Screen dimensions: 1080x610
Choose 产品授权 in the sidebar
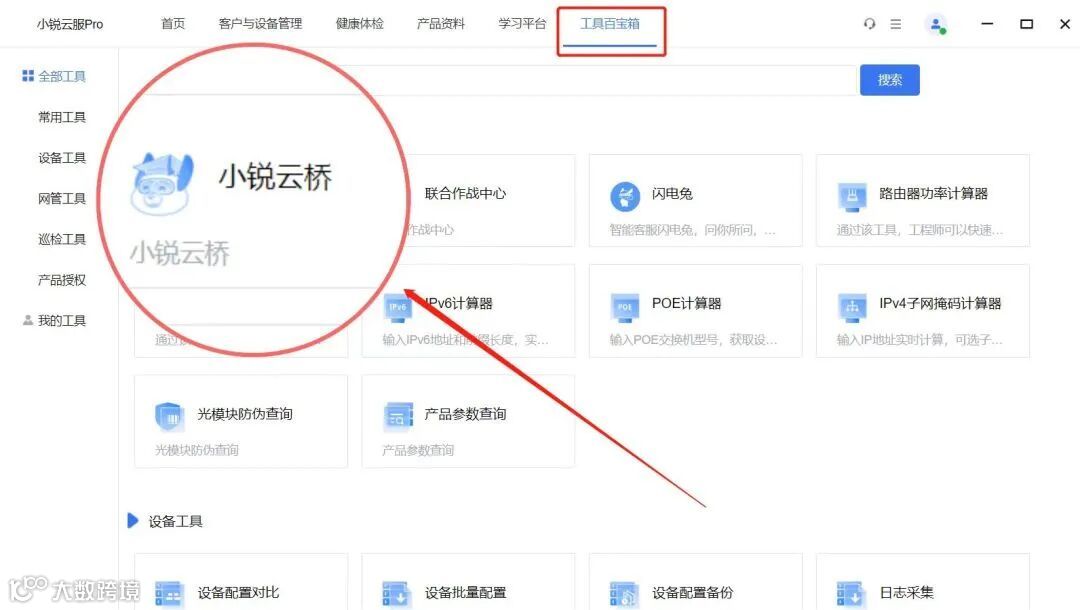click(x=62, y=280)
